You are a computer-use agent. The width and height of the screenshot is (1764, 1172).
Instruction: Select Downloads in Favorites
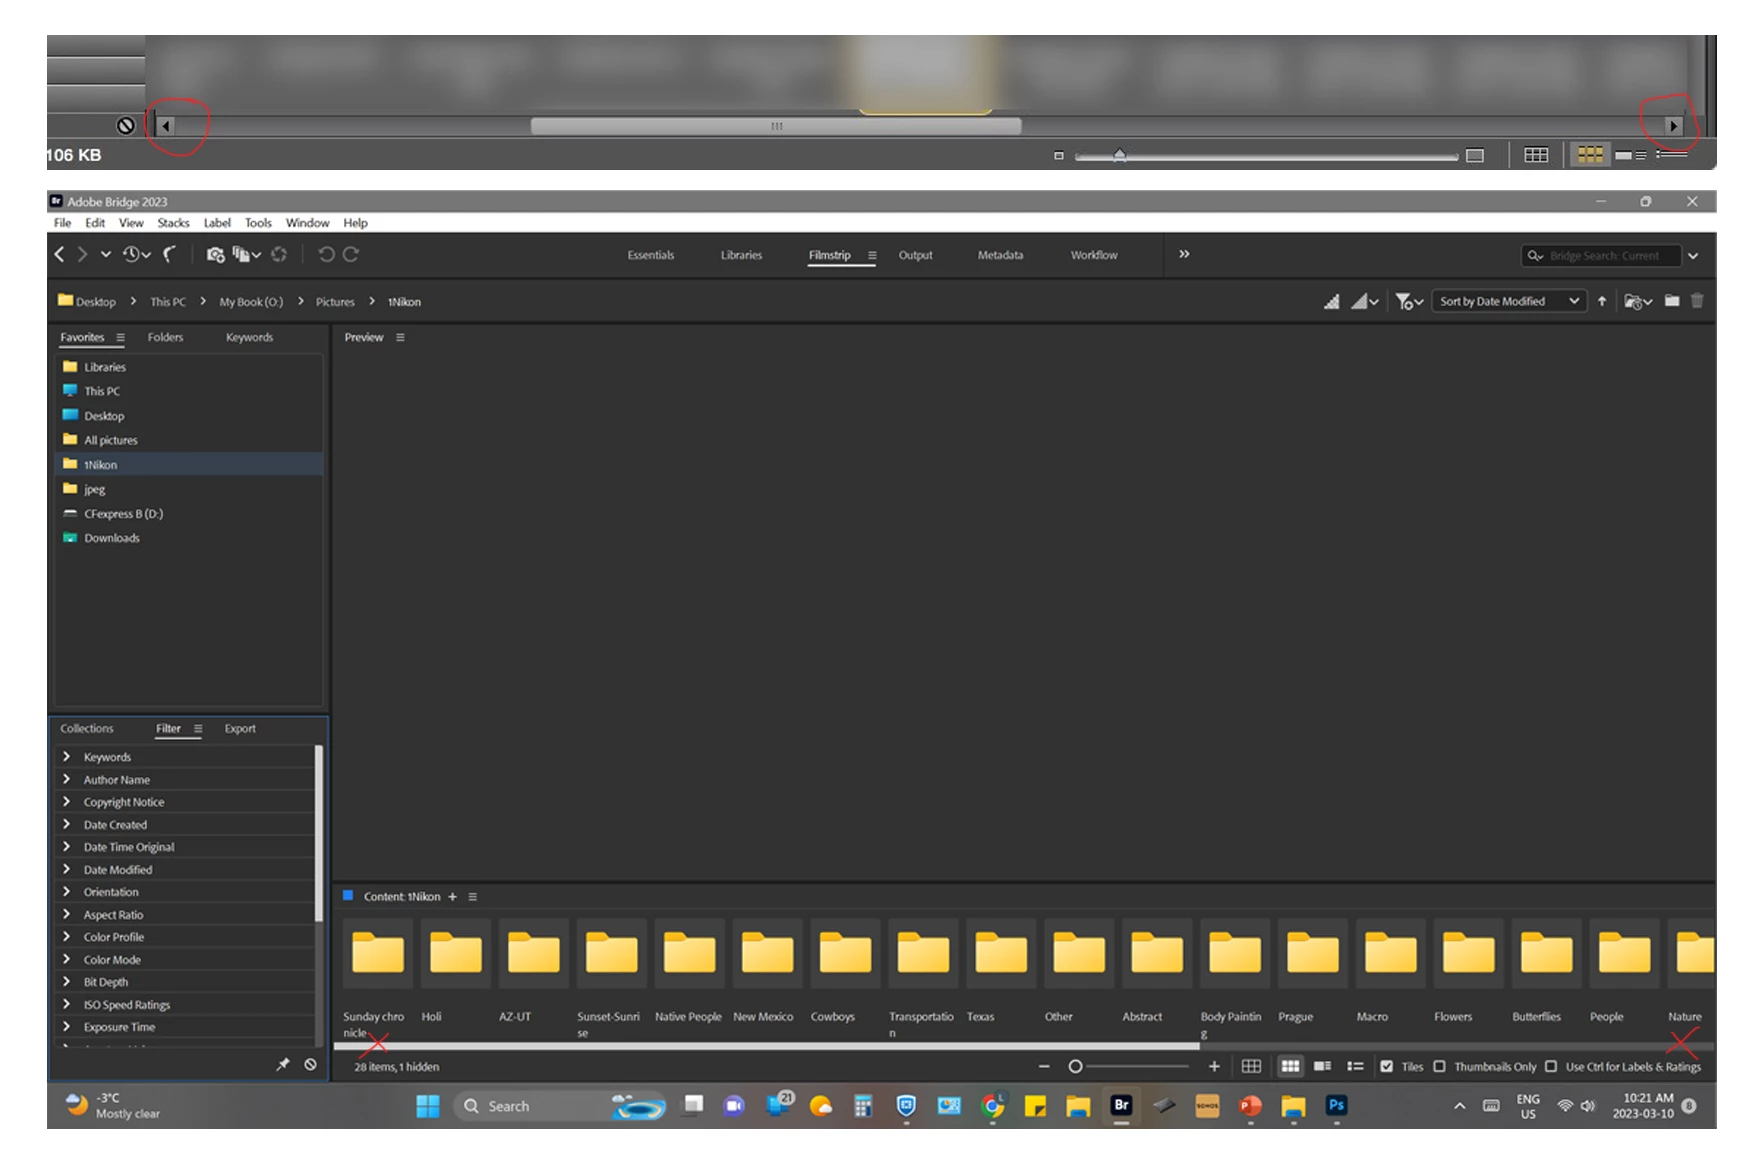pyautogui.click(x=111, y=538)
